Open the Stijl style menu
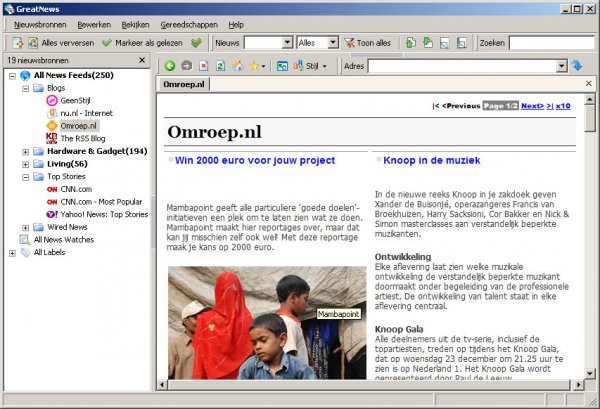Image resolution: width=600 pixels, height=409 pixels. (x=310, y=66)
